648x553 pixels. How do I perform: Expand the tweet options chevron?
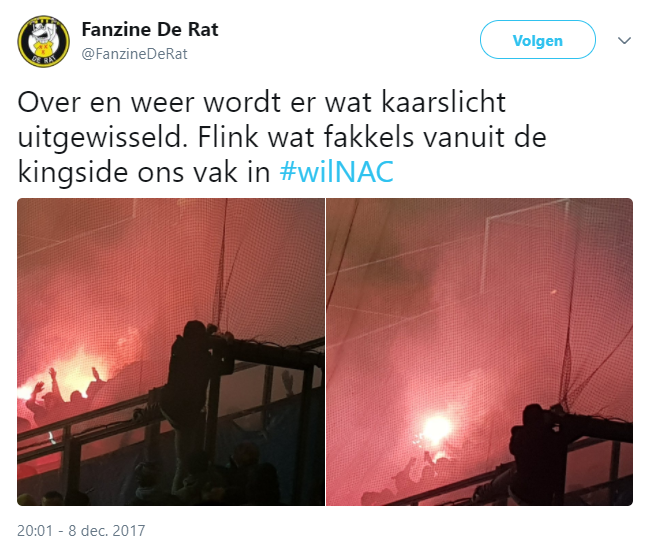pos(624,40)
